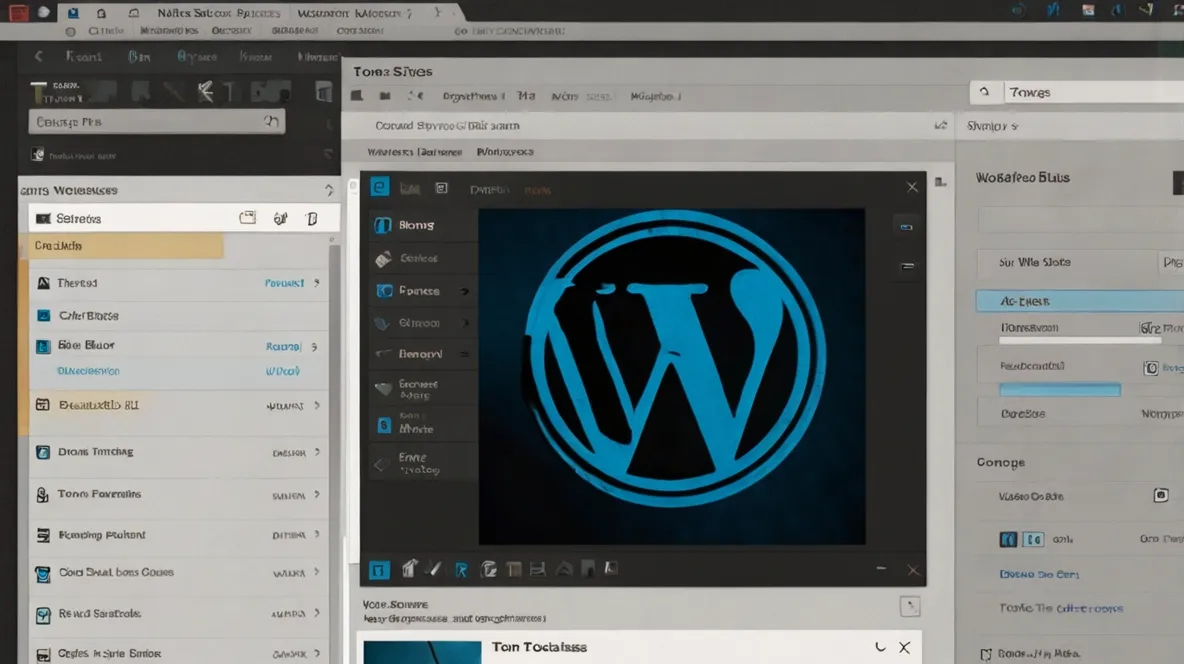Click the WordPress logo image preview
The image size is (1184, 664).
672,376
